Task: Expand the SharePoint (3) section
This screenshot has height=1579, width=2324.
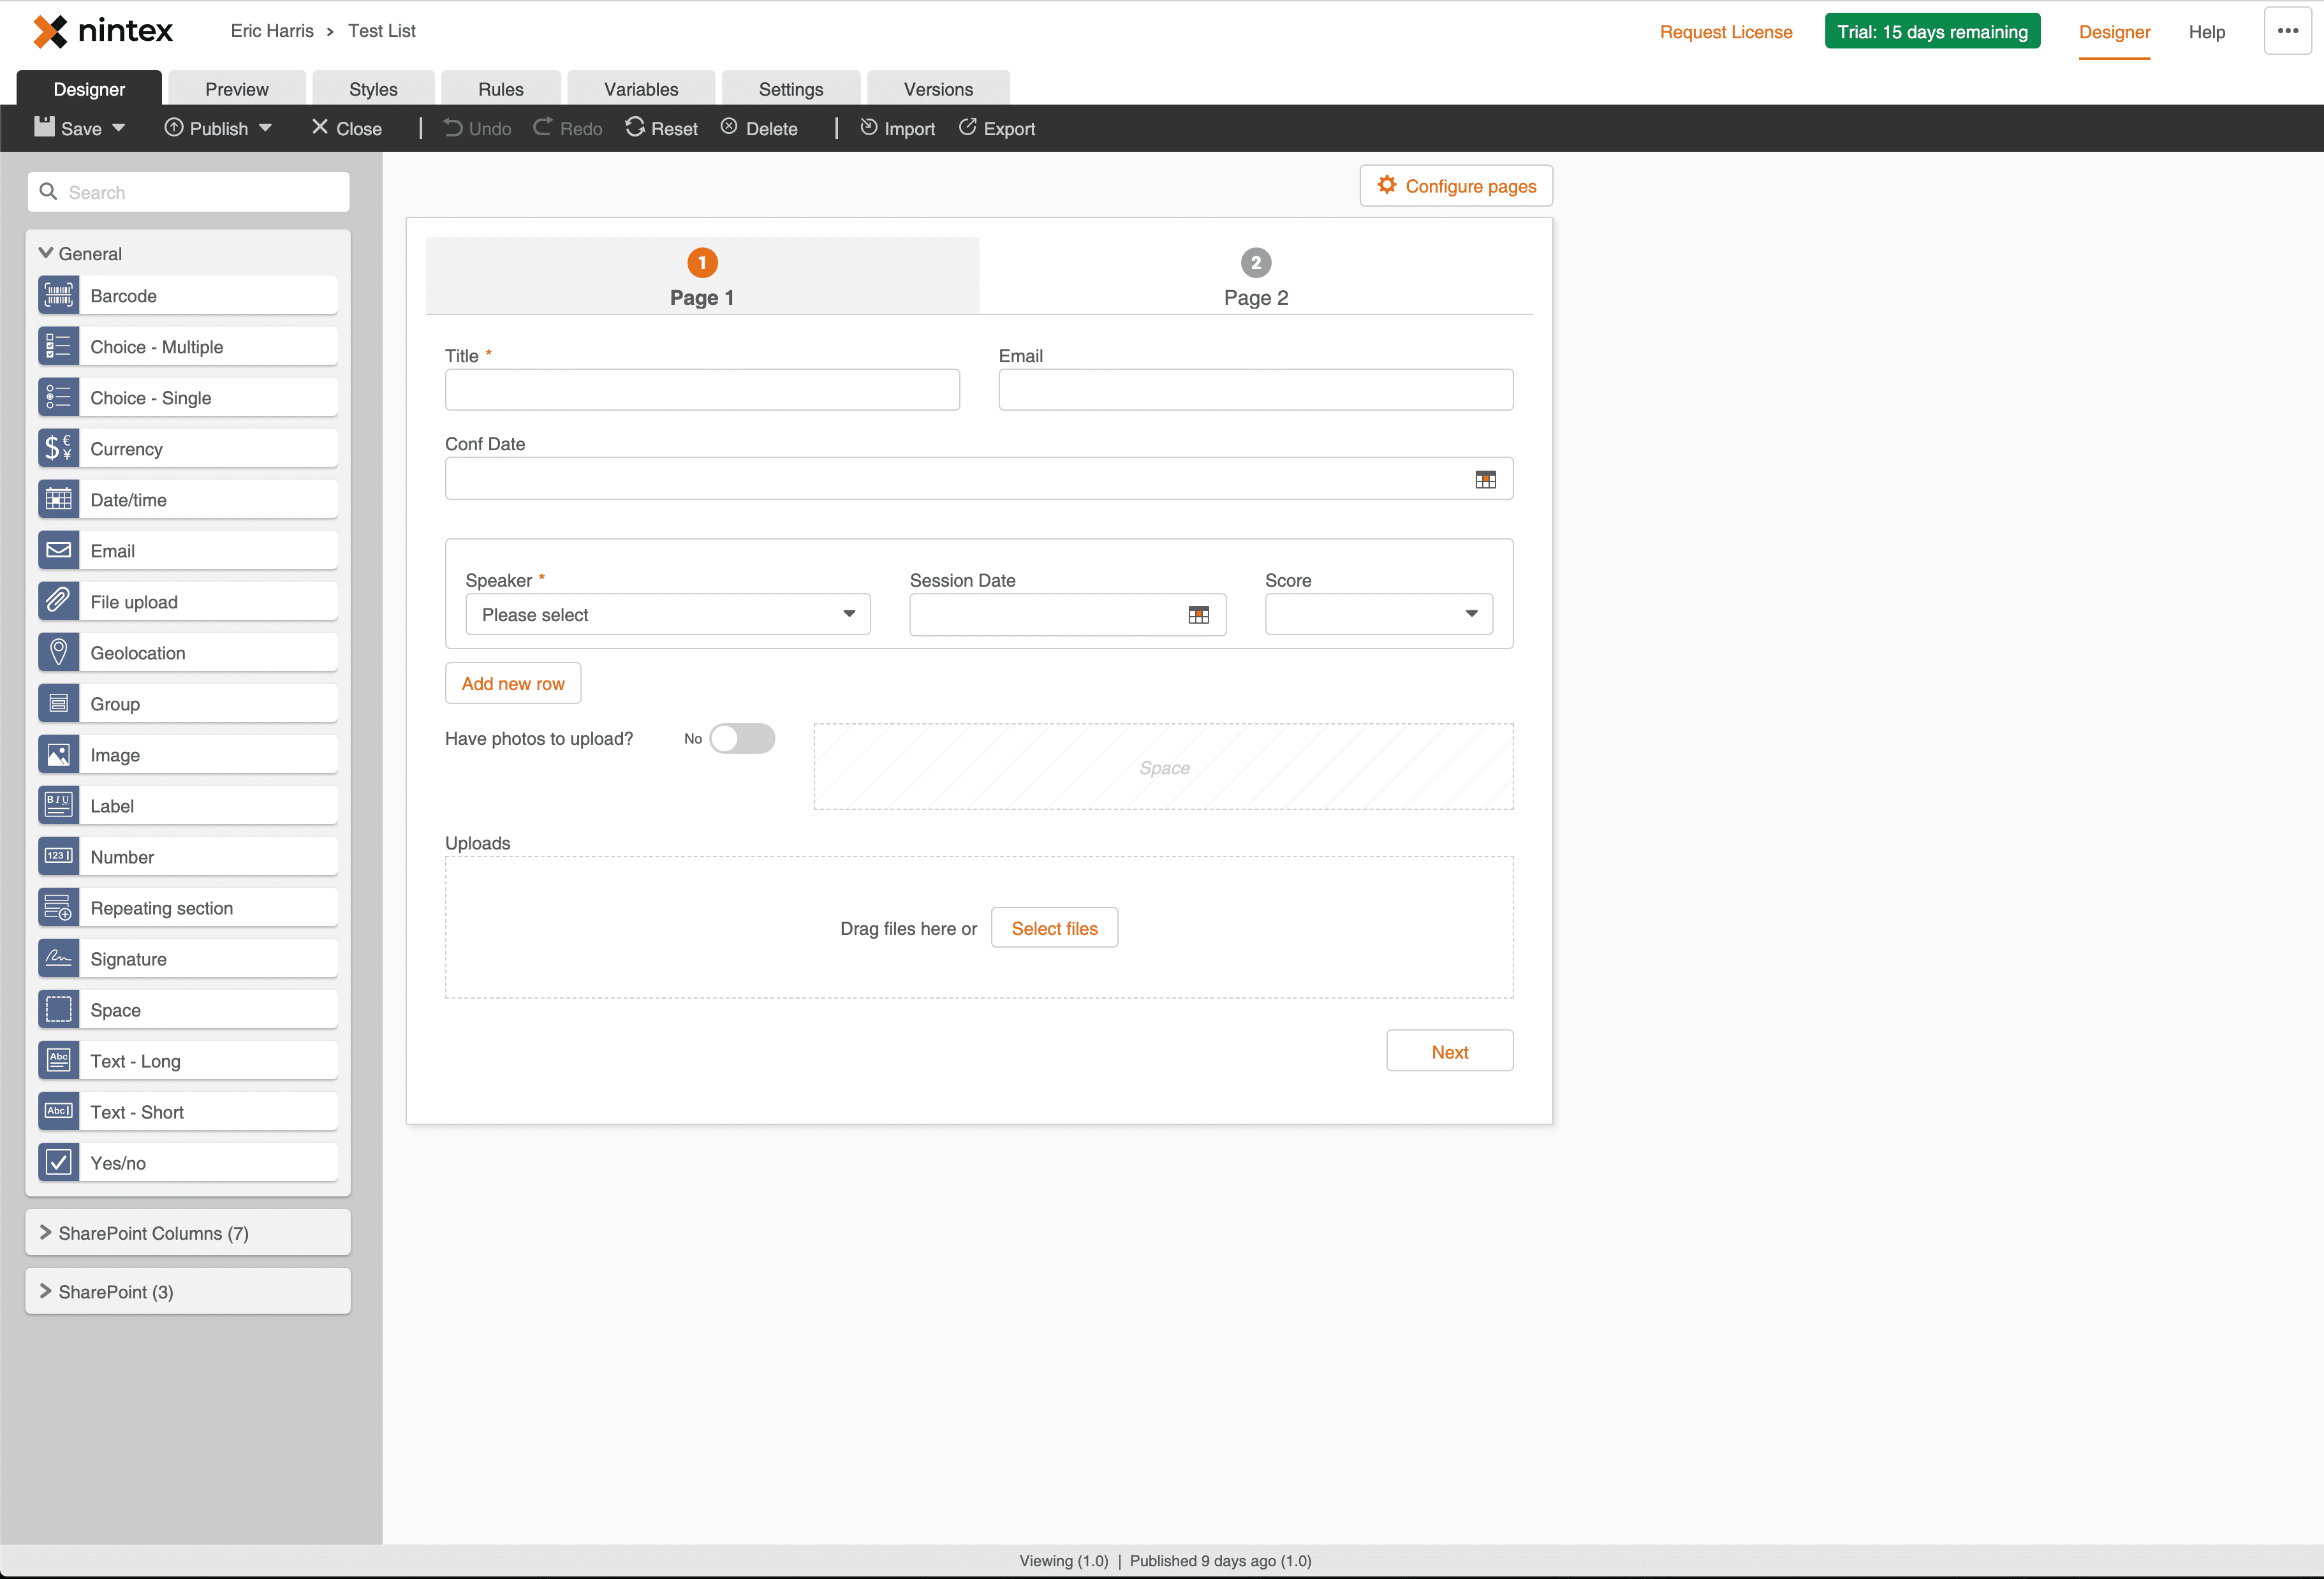Action: pos(188,1291)
